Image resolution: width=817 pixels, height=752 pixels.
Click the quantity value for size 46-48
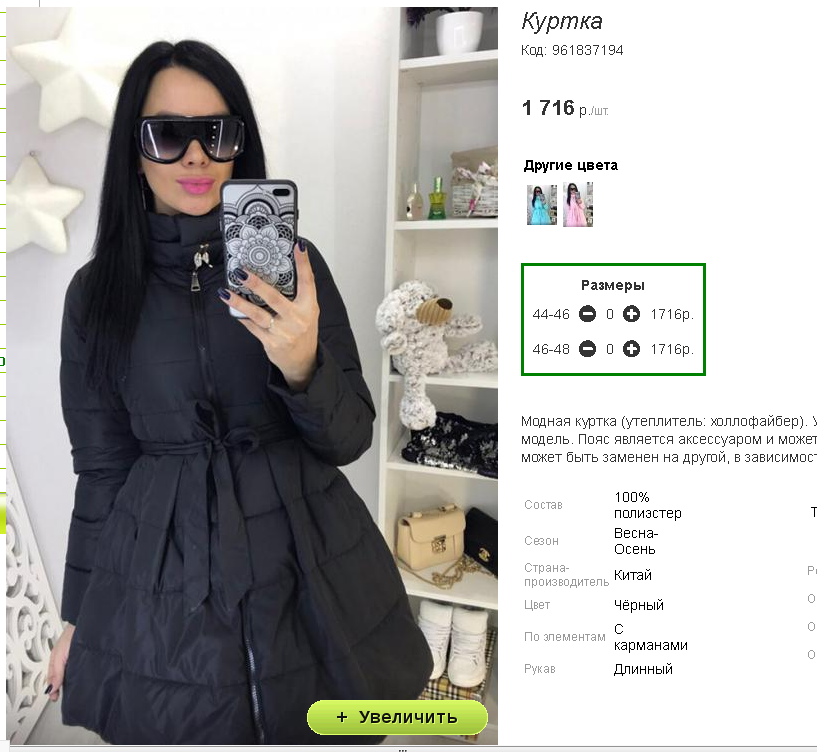(610, 349)
